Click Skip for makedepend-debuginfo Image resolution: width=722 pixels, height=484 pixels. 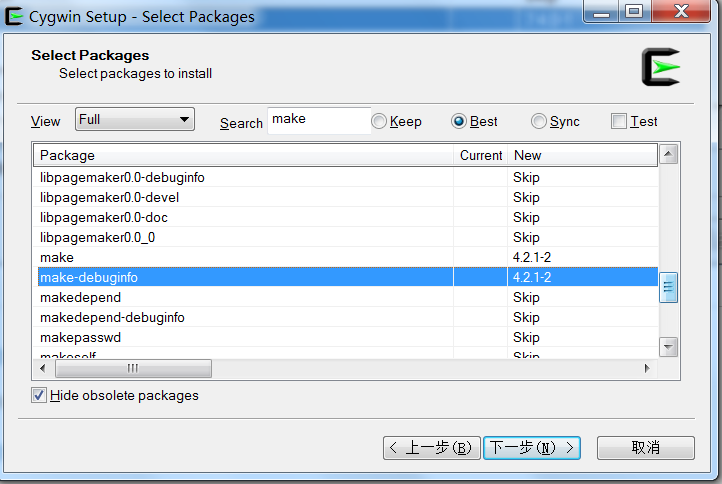click(x=526, y=317)
